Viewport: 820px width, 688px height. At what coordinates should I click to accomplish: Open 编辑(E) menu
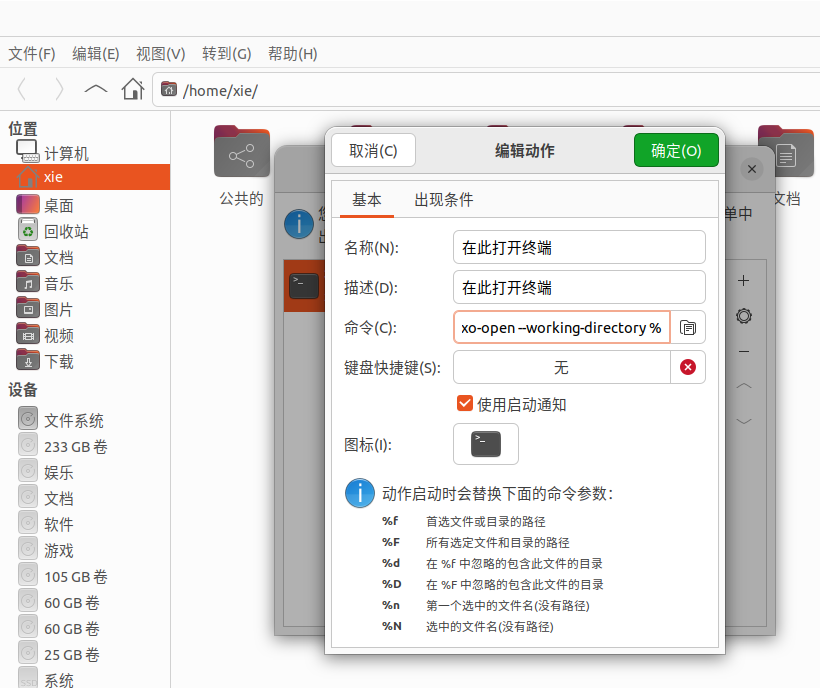(96, 53)
